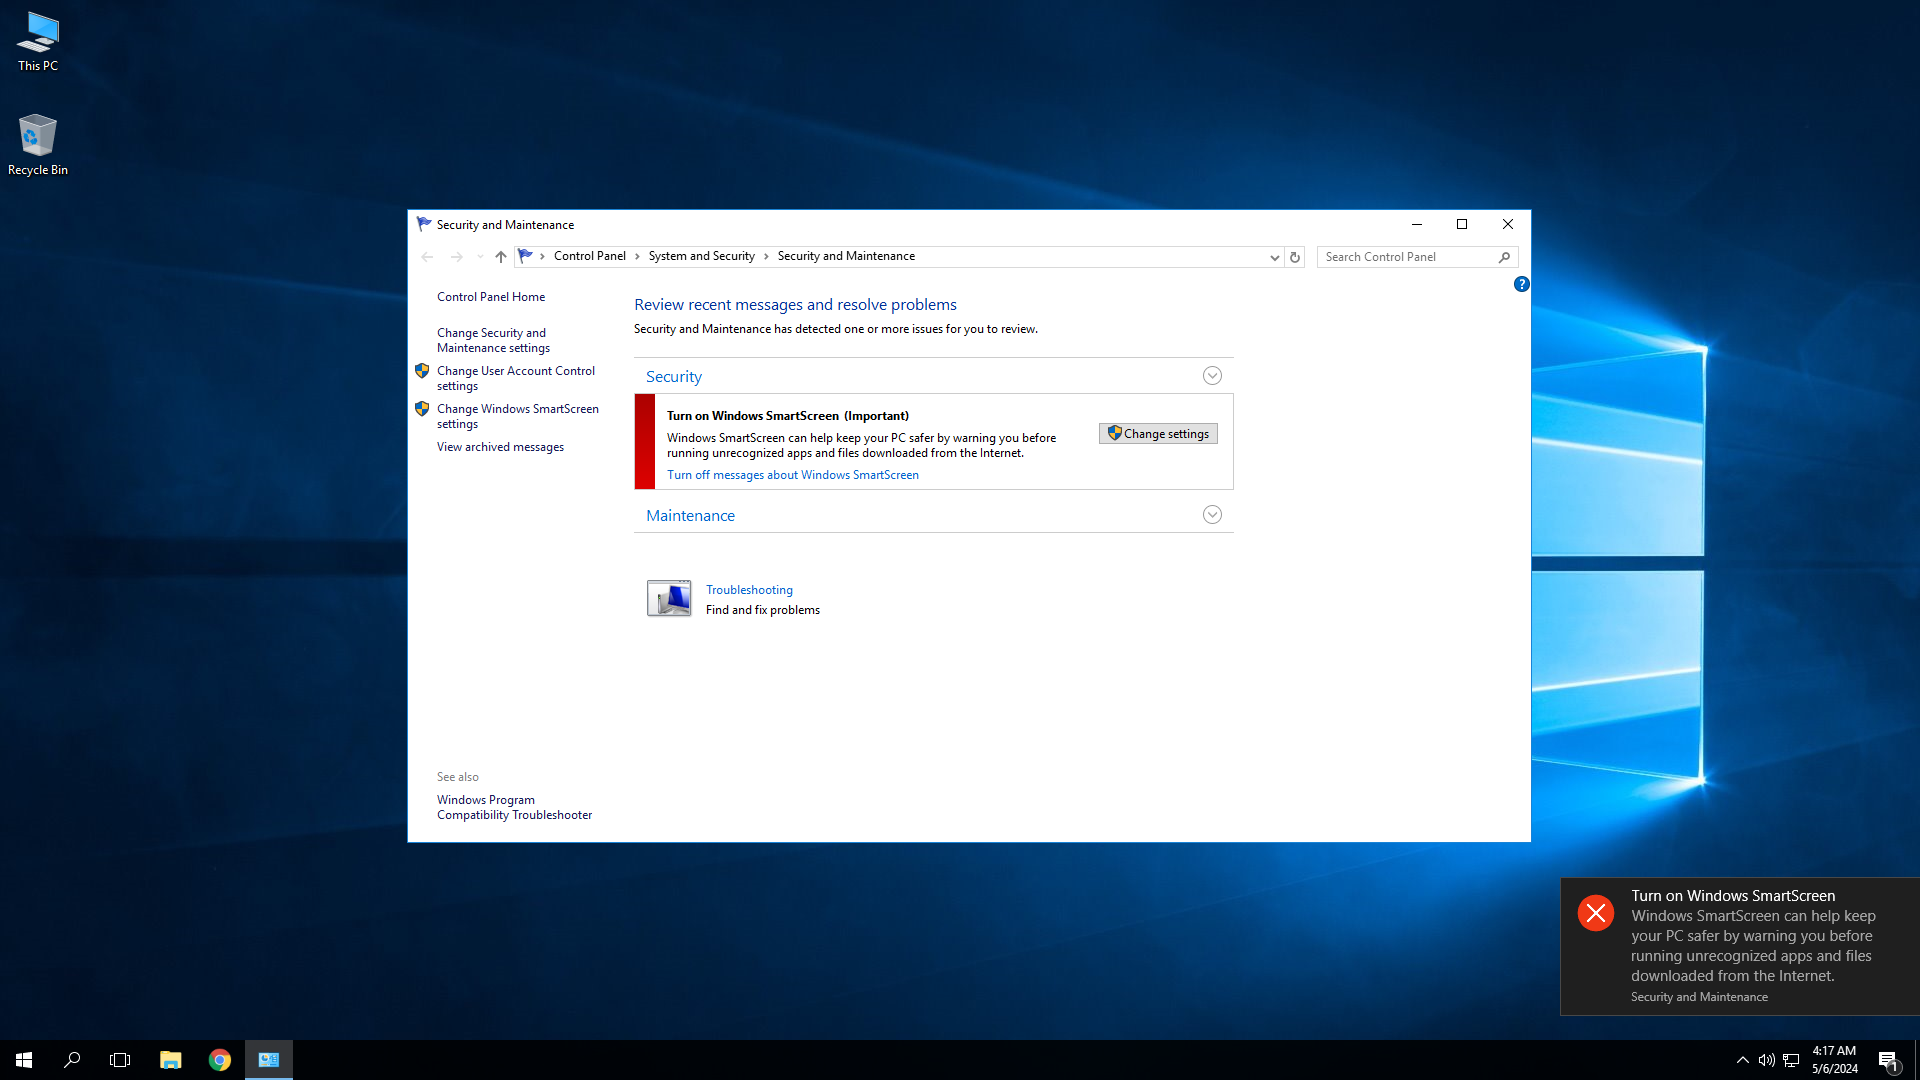Click Security and Maintenance breadcrumb
1920x1080 pixels.
click(846, 256)
